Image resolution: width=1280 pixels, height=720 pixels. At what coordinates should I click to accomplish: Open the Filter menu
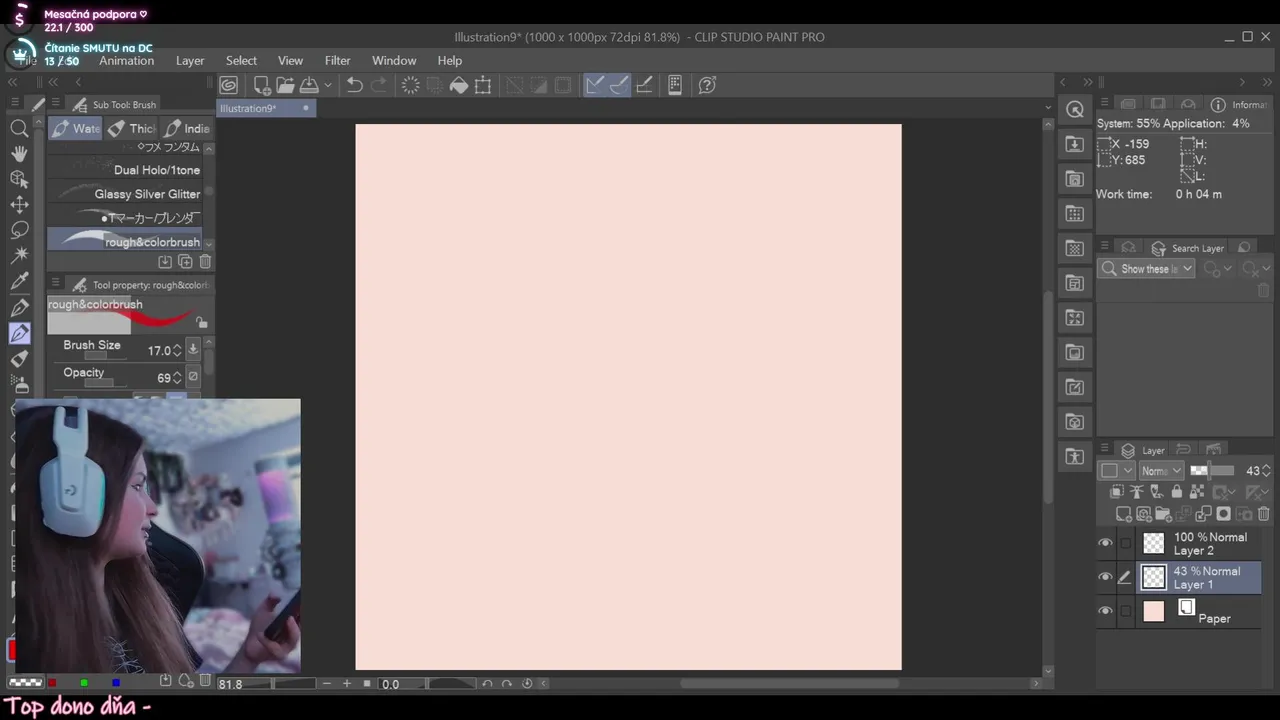click(338, 61)
